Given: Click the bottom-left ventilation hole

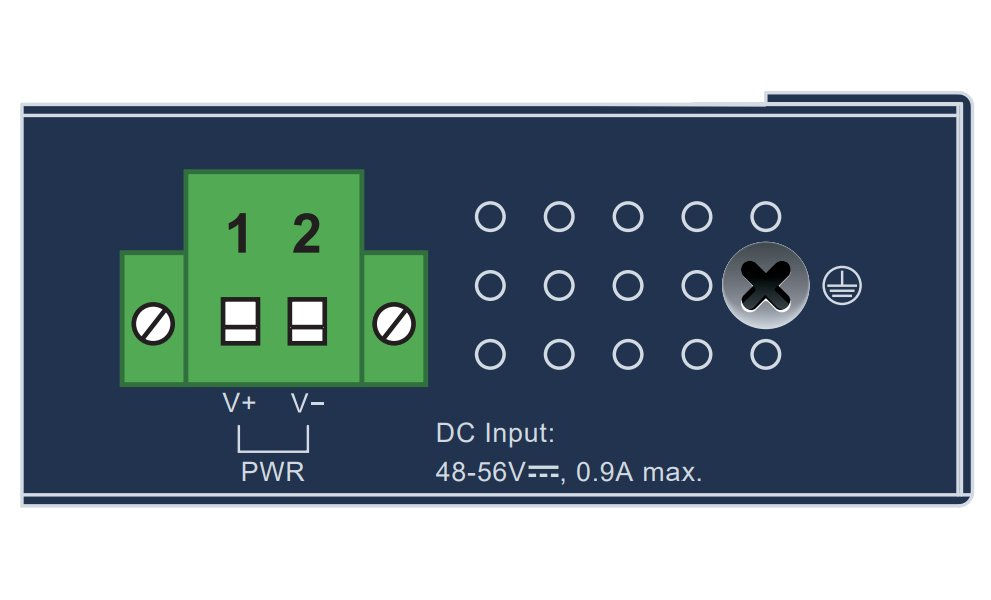Looking at the screenshot, I should coord(490,354).
